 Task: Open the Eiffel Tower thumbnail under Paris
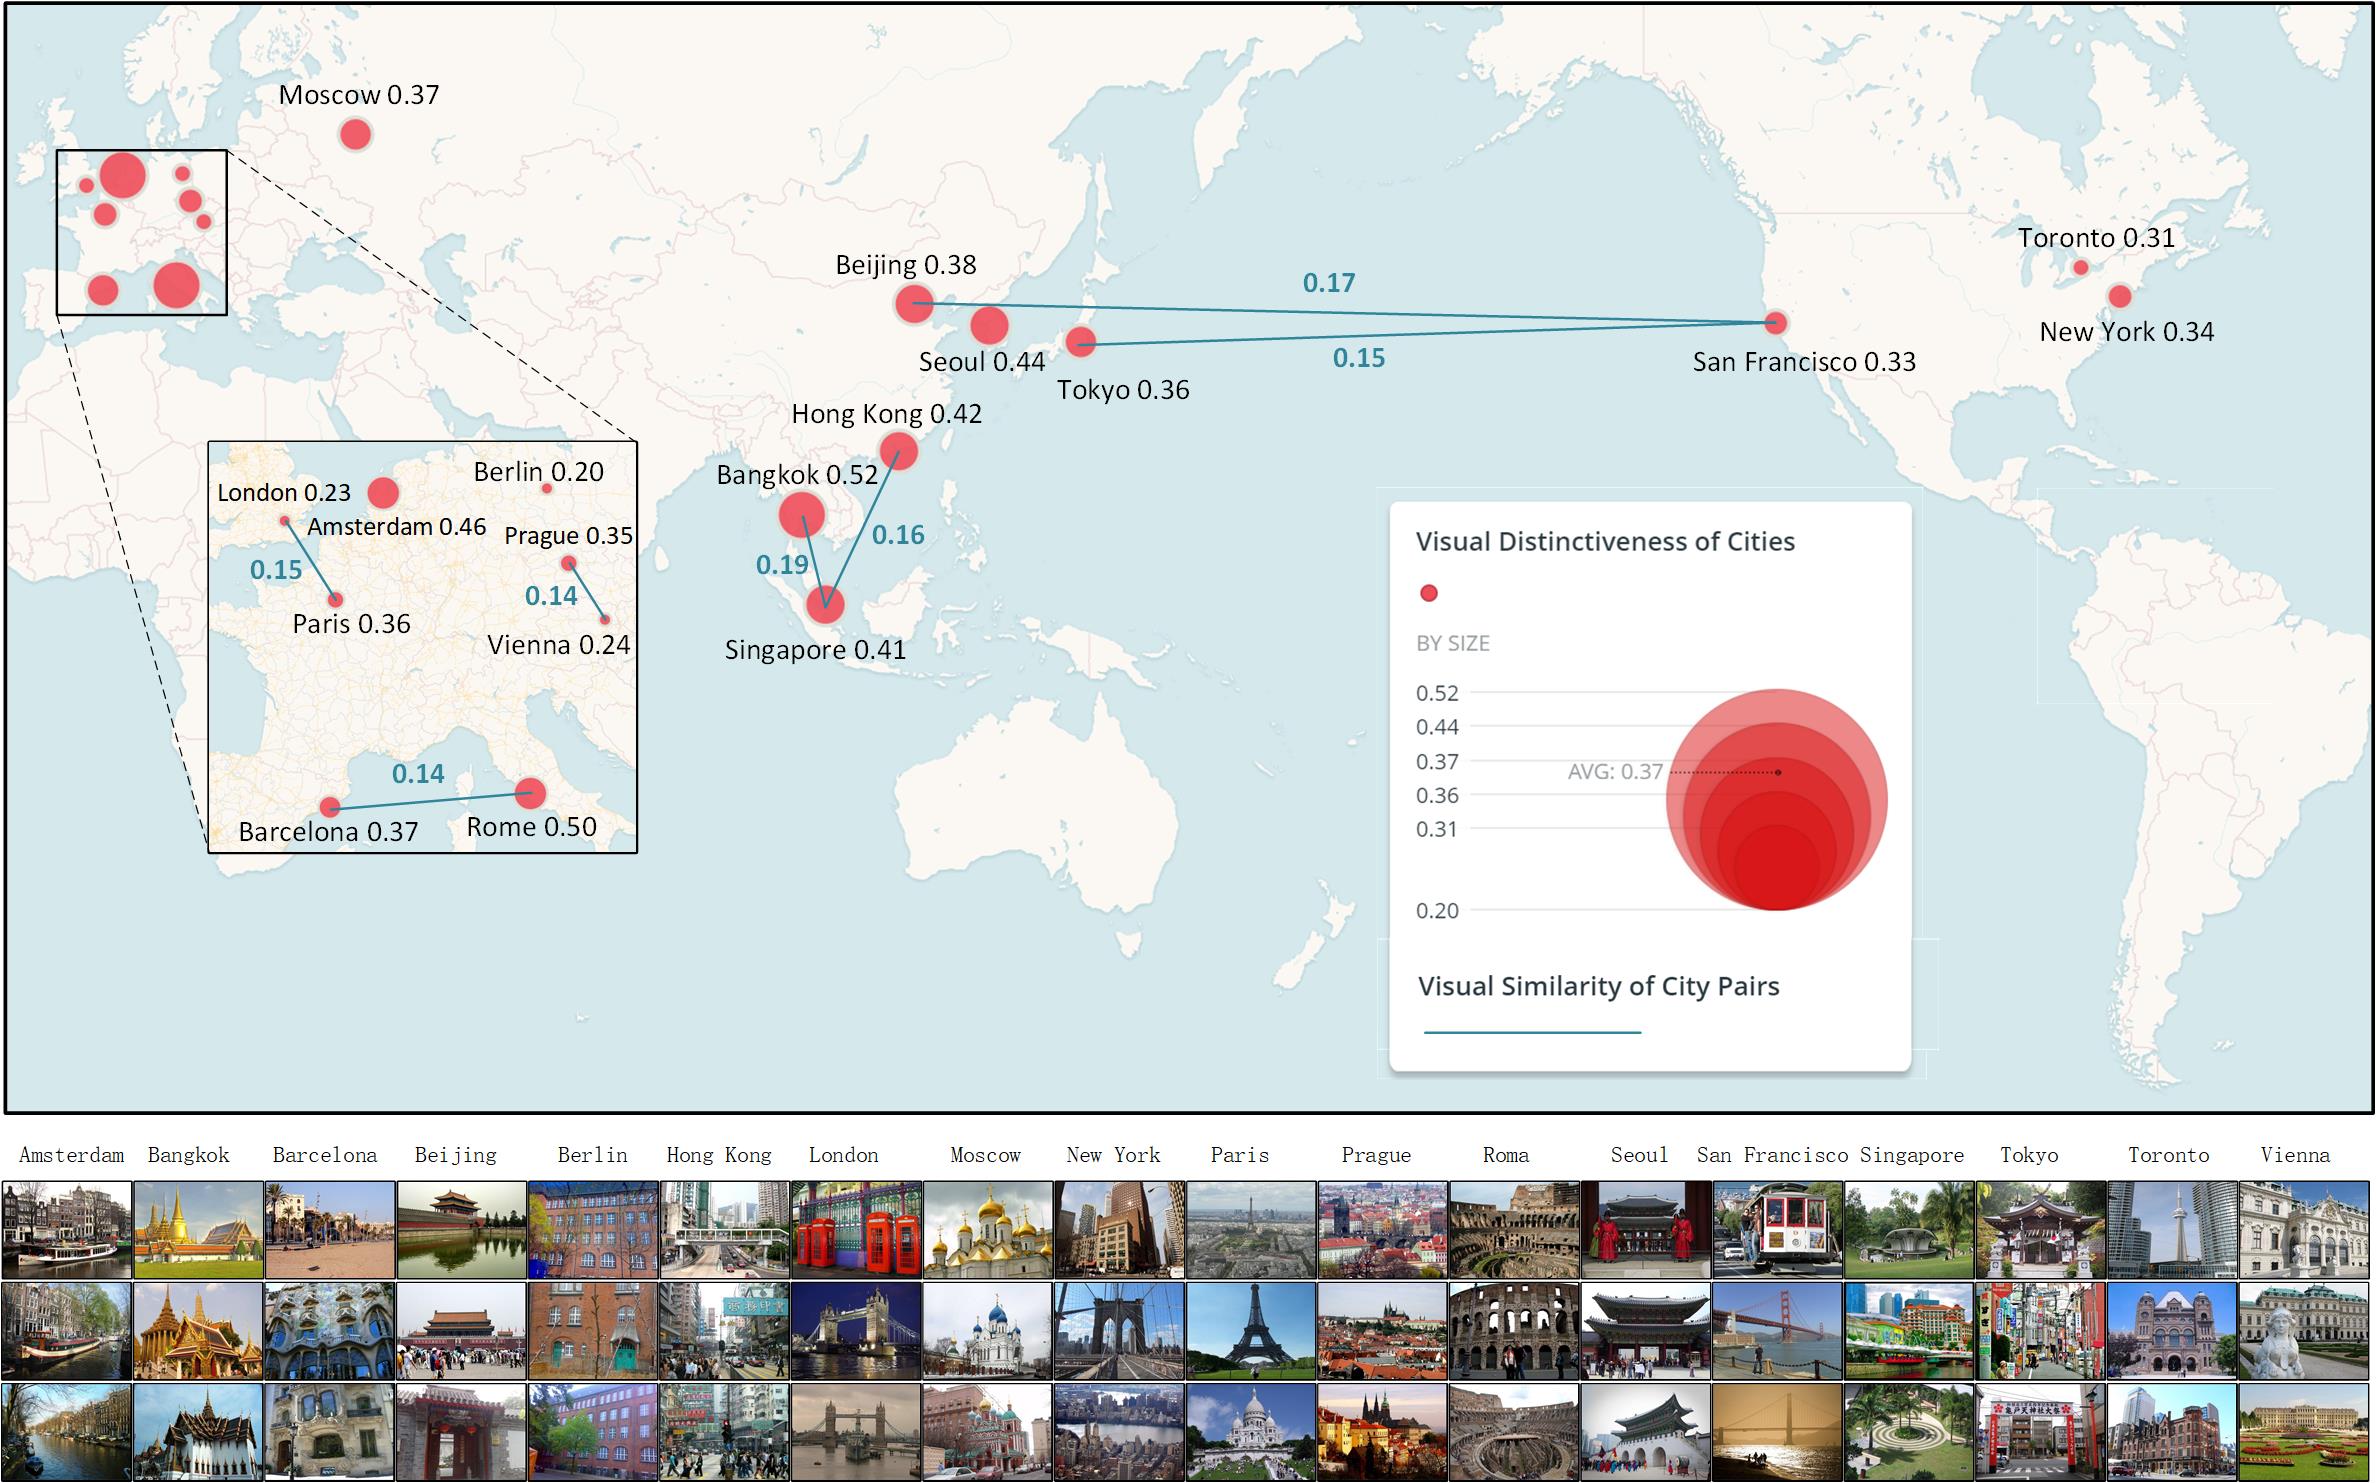[x=1251, y=1330]
